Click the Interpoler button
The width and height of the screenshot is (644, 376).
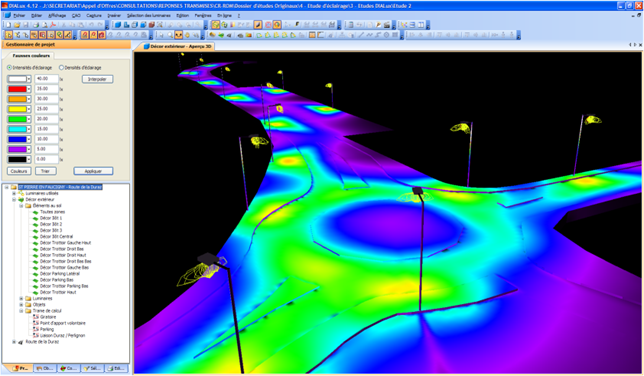[x=97, y=79]
